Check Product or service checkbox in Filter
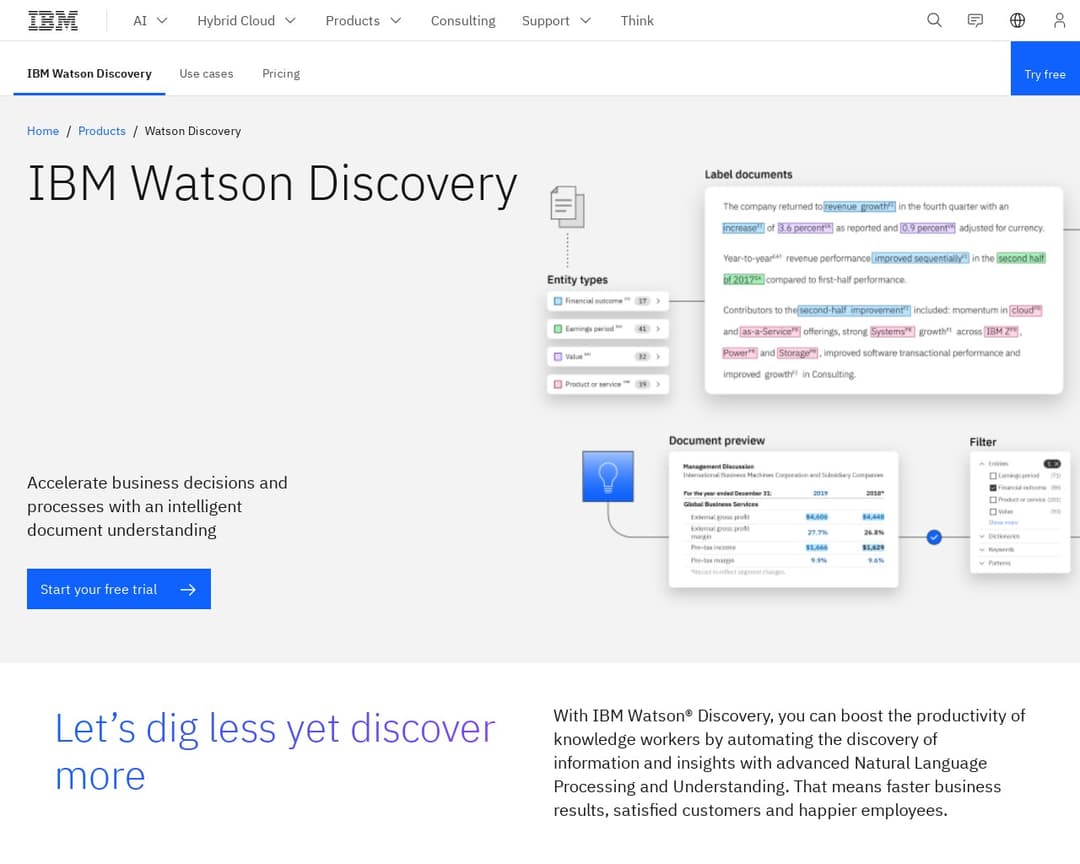This screenshot has width=1080, height=864. (x=993, y=500)
